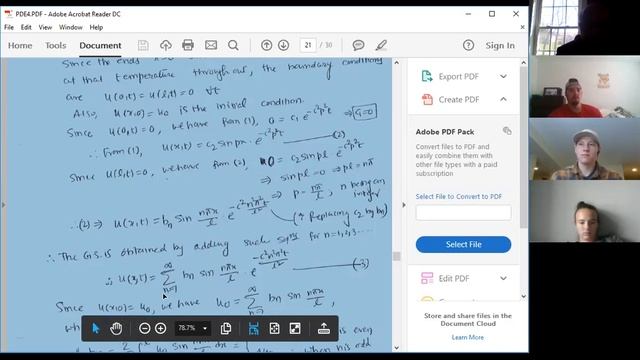The image size is (640, 360).
Task: Click Sign In
Action: pos(500,45)
